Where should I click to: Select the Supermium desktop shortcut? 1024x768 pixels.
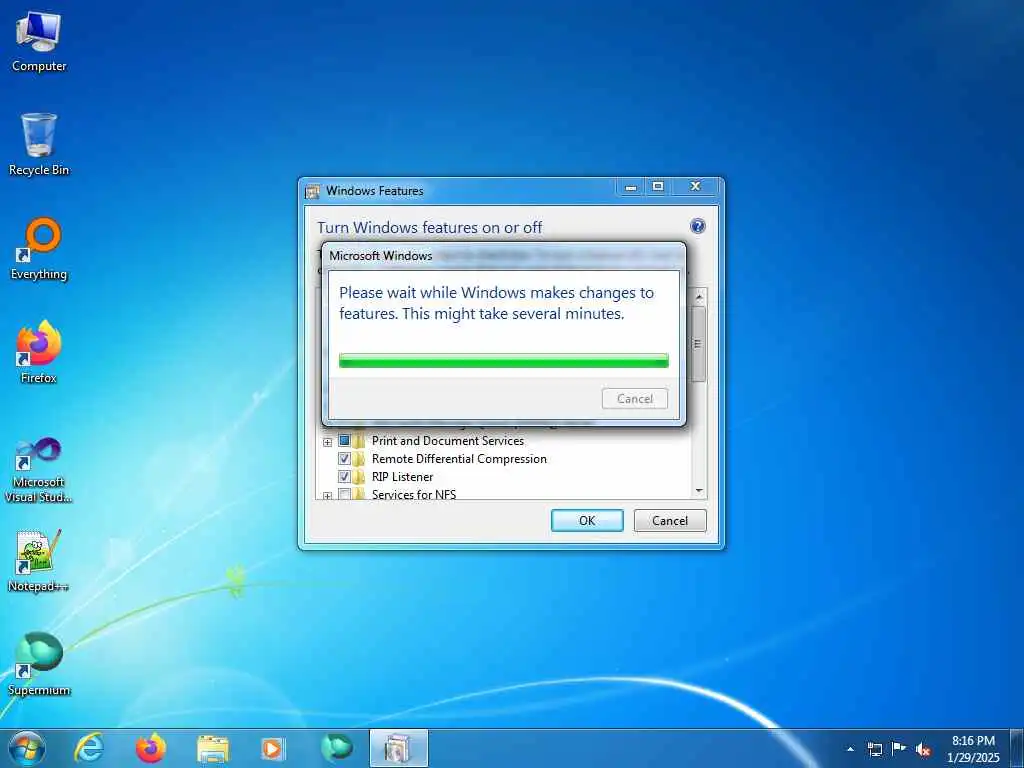[39, 664]
